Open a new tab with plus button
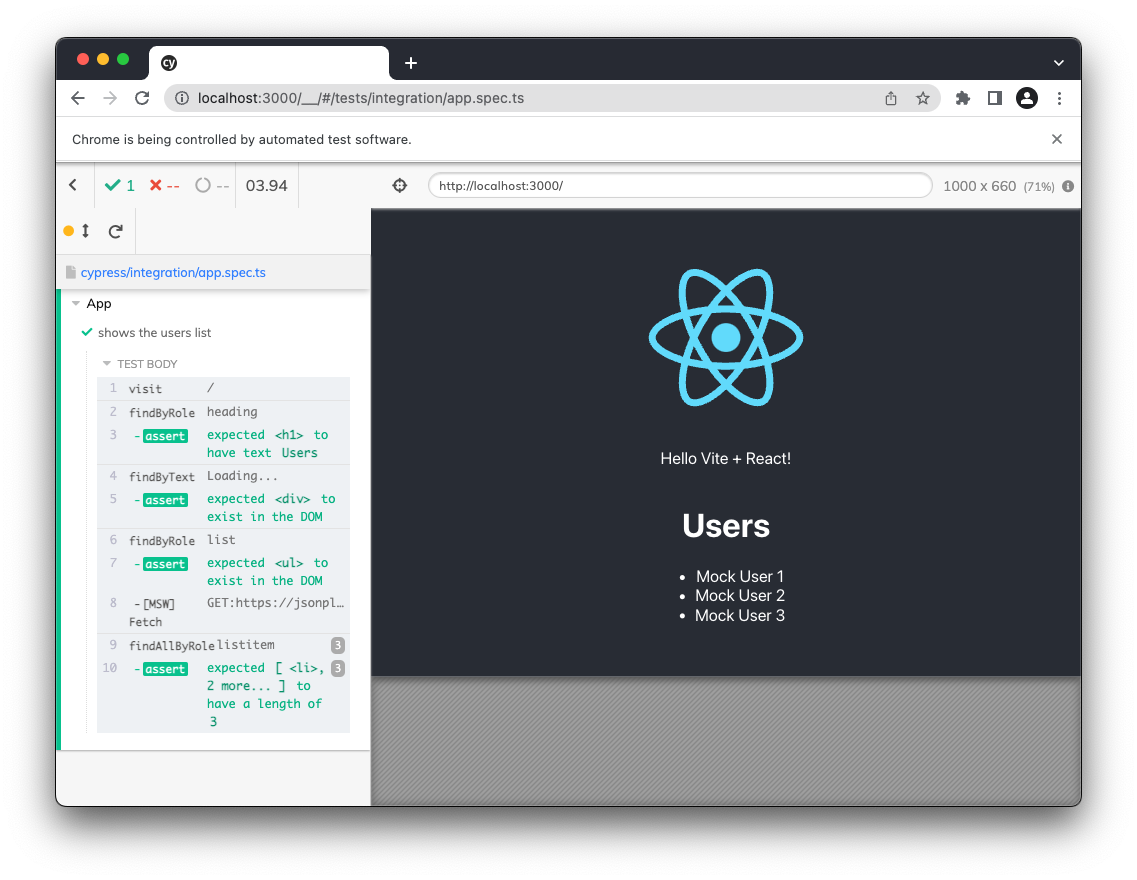This screenshot has height=880, width=1137. (411, 63)
